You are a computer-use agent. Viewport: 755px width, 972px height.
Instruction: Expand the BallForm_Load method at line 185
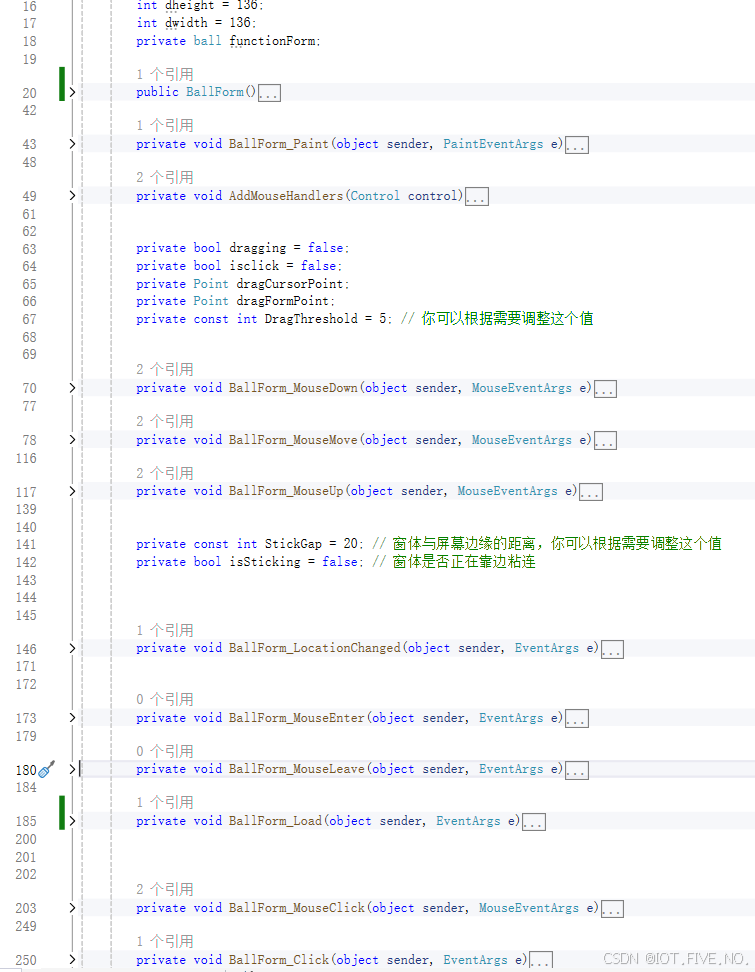tap(72, 821)
